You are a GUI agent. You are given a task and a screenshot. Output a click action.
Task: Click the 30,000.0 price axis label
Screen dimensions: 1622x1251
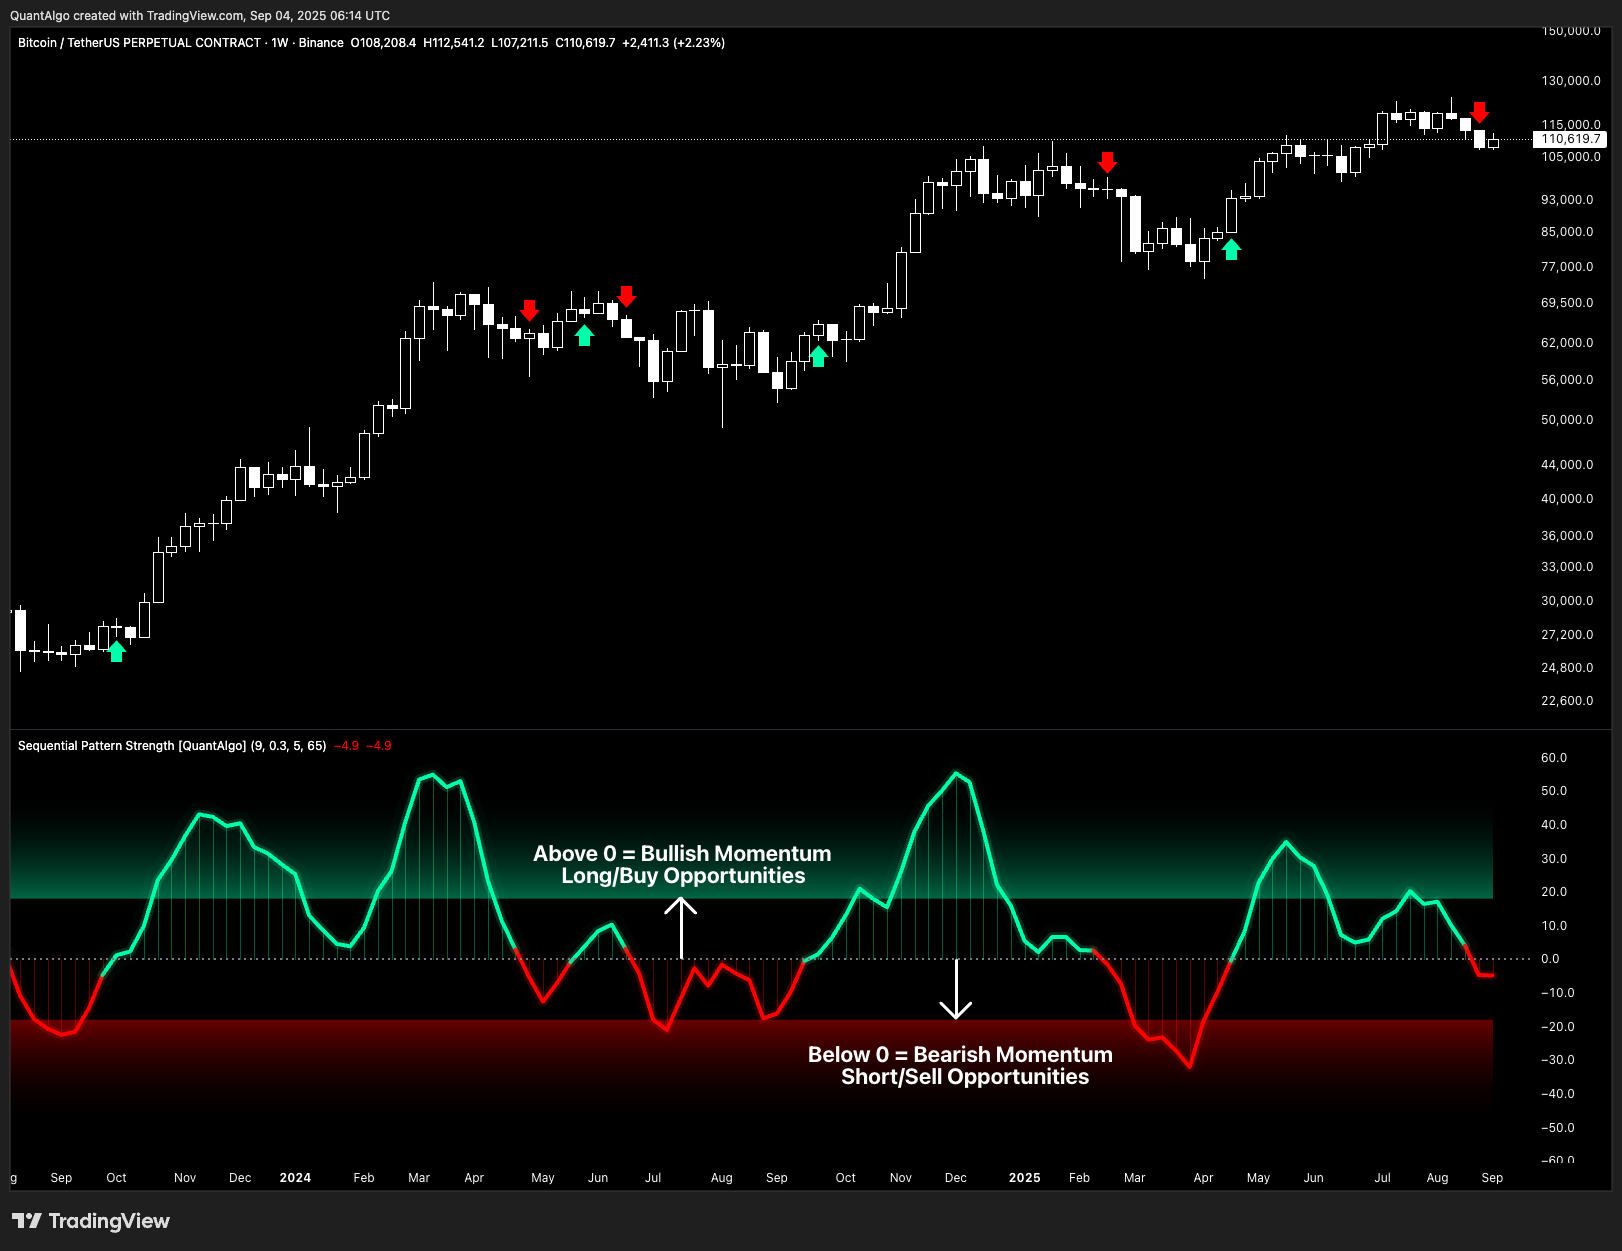[1568, 601]
